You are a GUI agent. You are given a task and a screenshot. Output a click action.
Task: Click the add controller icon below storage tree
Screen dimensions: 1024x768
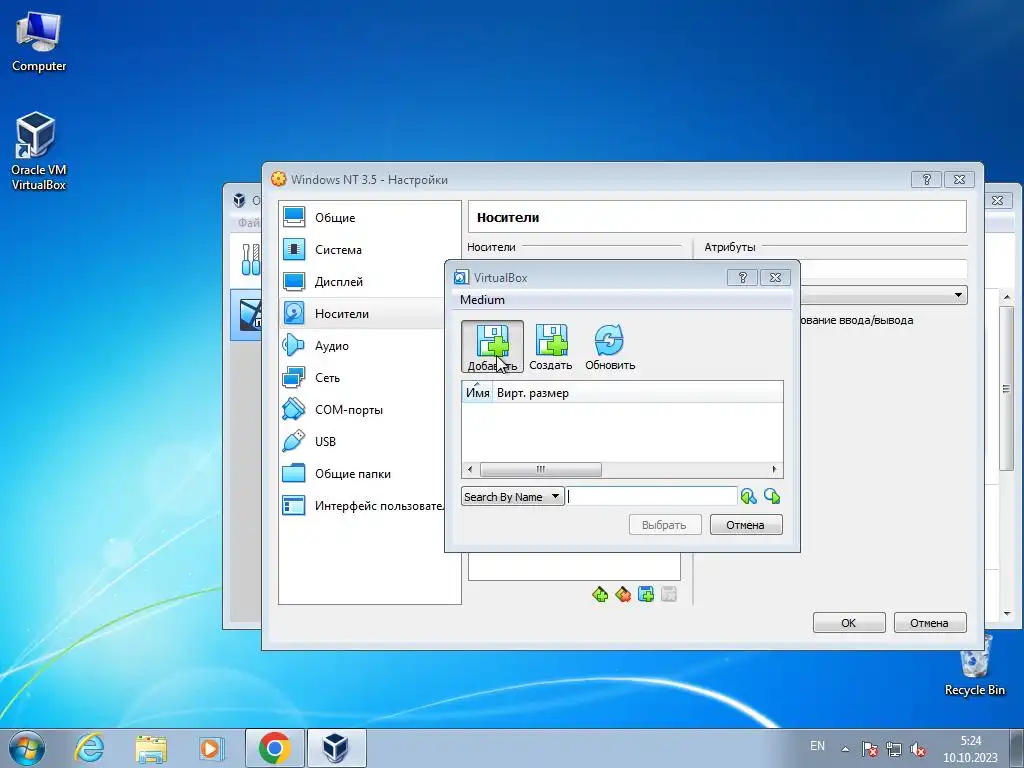600,594
